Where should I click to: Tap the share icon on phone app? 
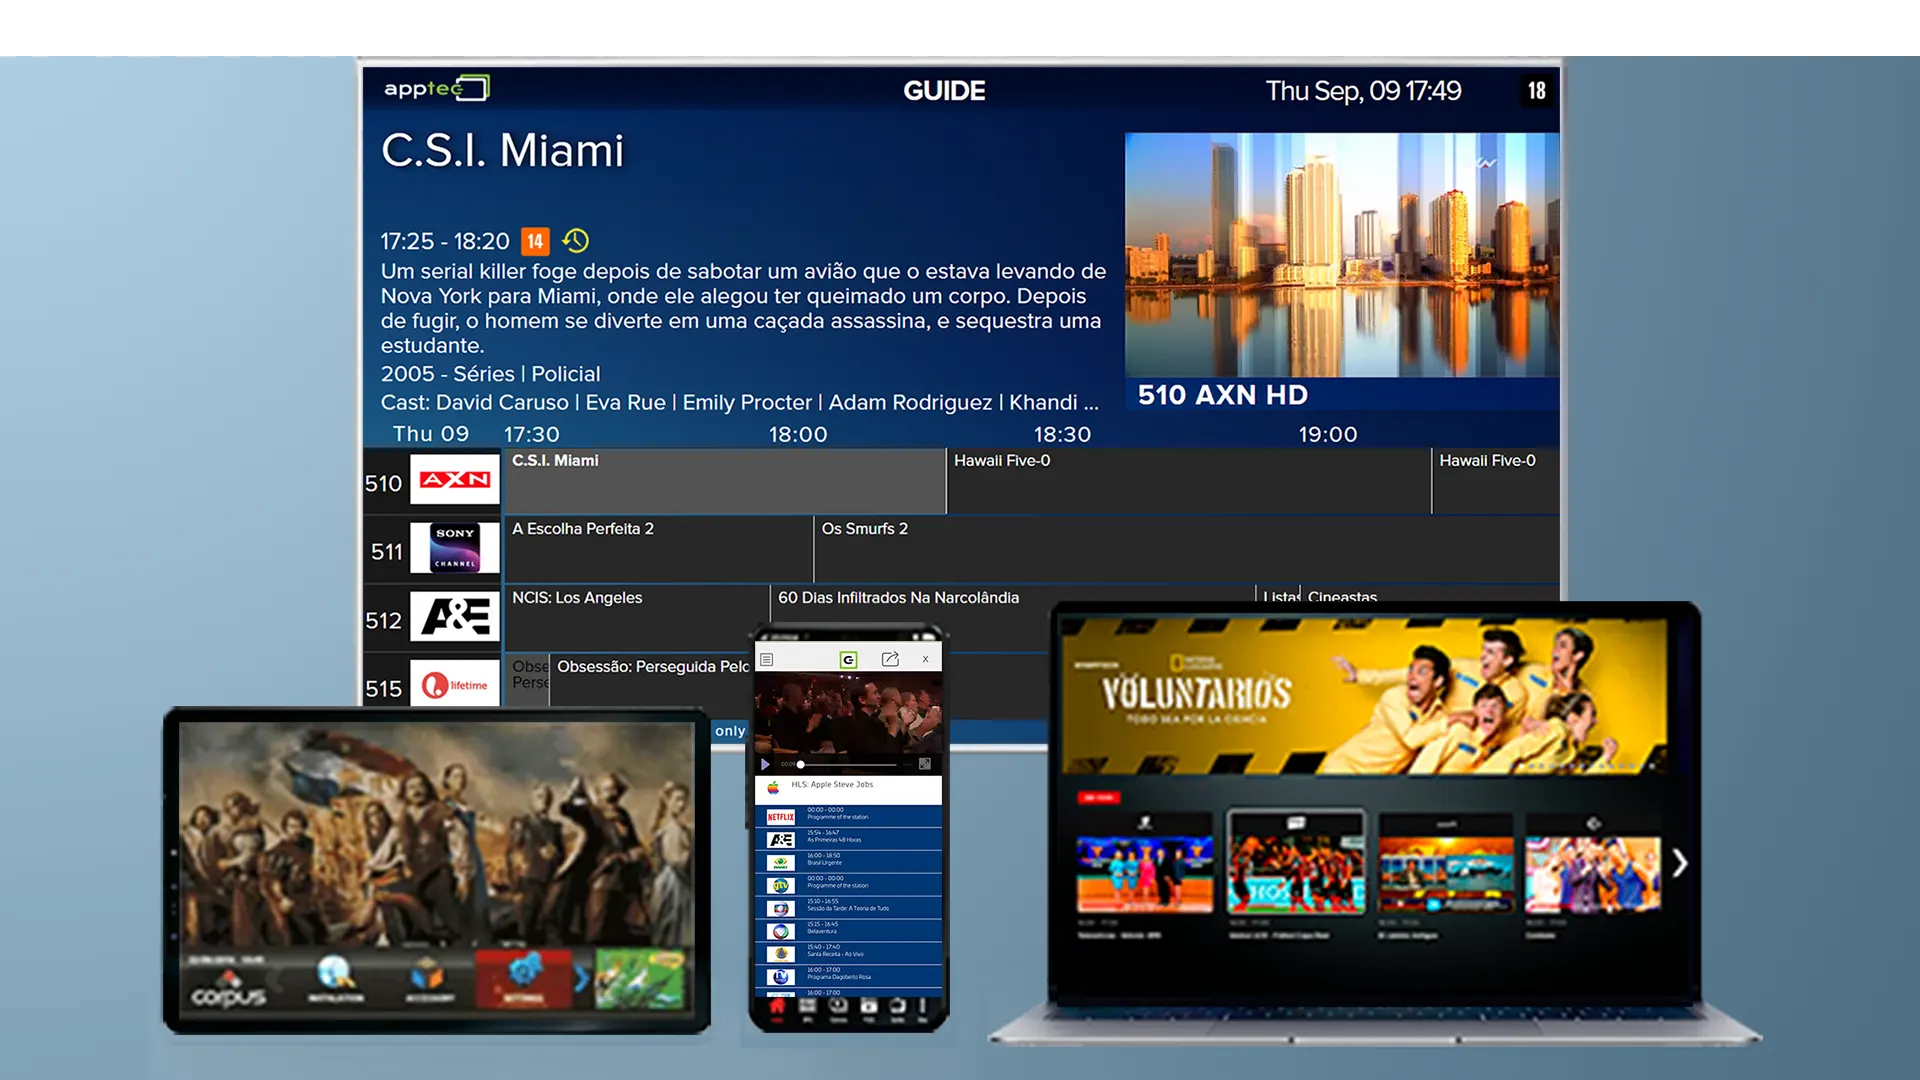[890, 659]
